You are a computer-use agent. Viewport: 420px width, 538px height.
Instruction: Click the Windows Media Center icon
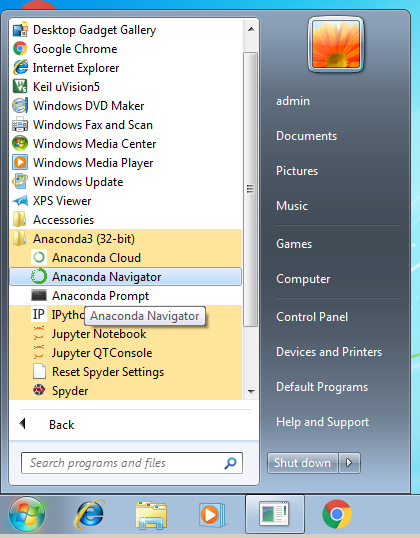tap(20, 143)
